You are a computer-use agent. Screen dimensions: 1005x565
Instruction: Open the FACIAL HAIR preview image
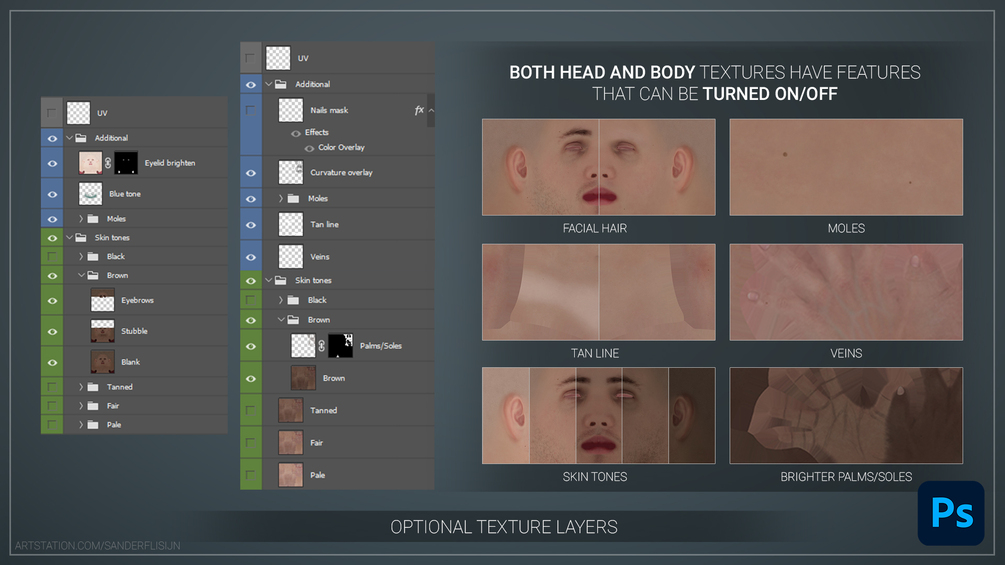(599, 167)
